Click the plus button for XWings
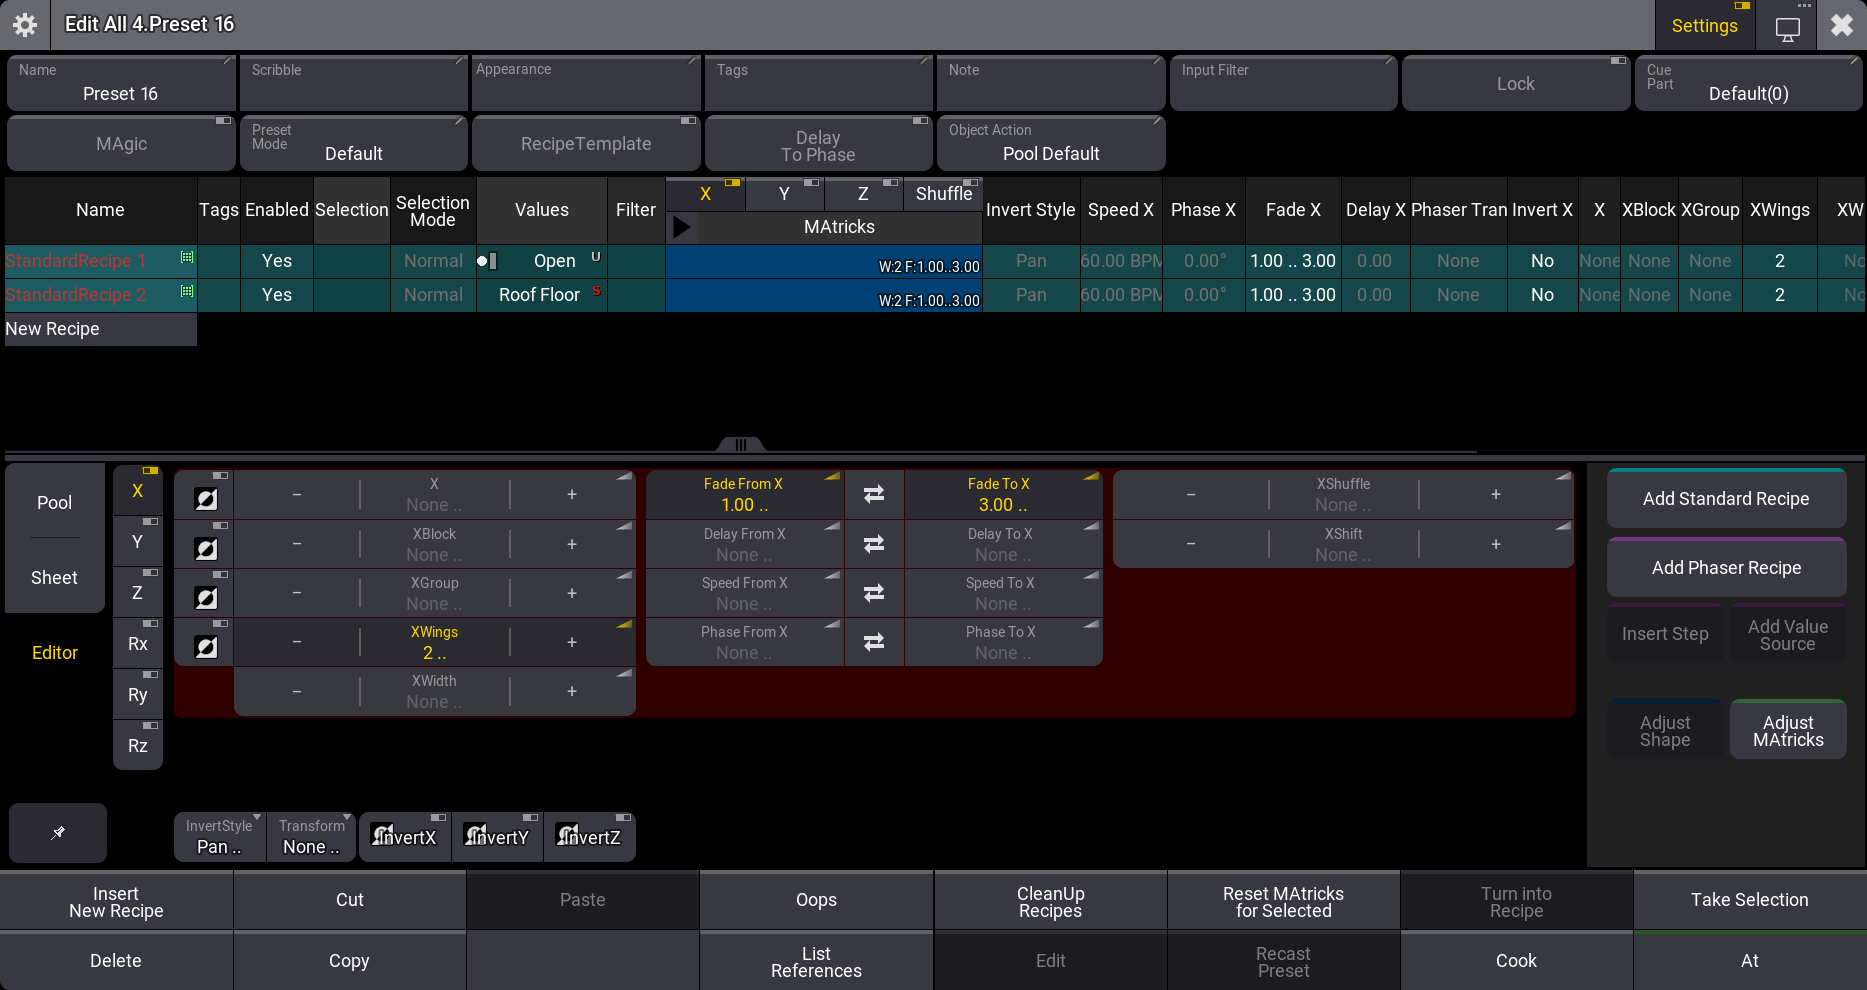 pos(572,642)
